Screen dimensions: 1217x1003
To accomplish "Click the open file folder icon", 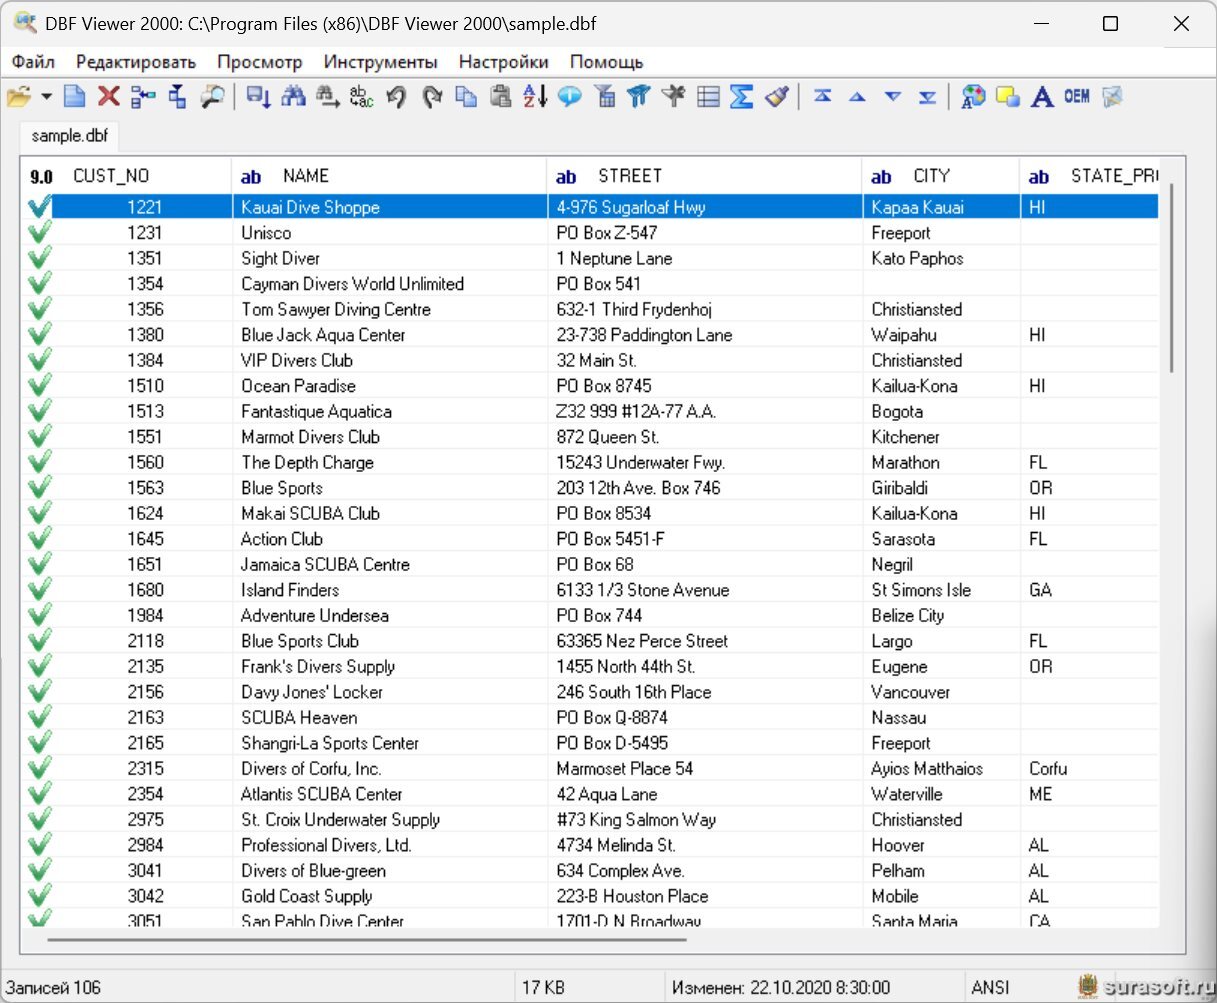I will point(18,97).
